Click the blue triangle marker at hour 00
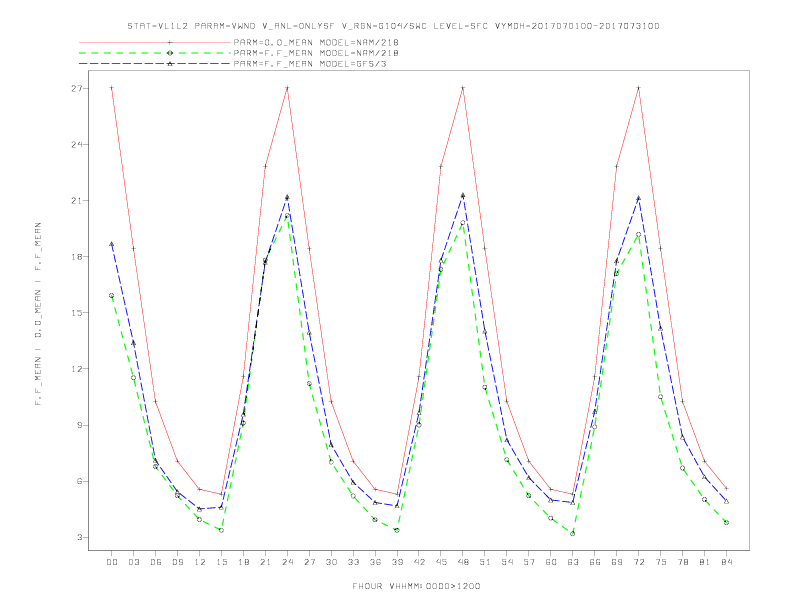Screen dimensions: 792x612 (111, 244)
